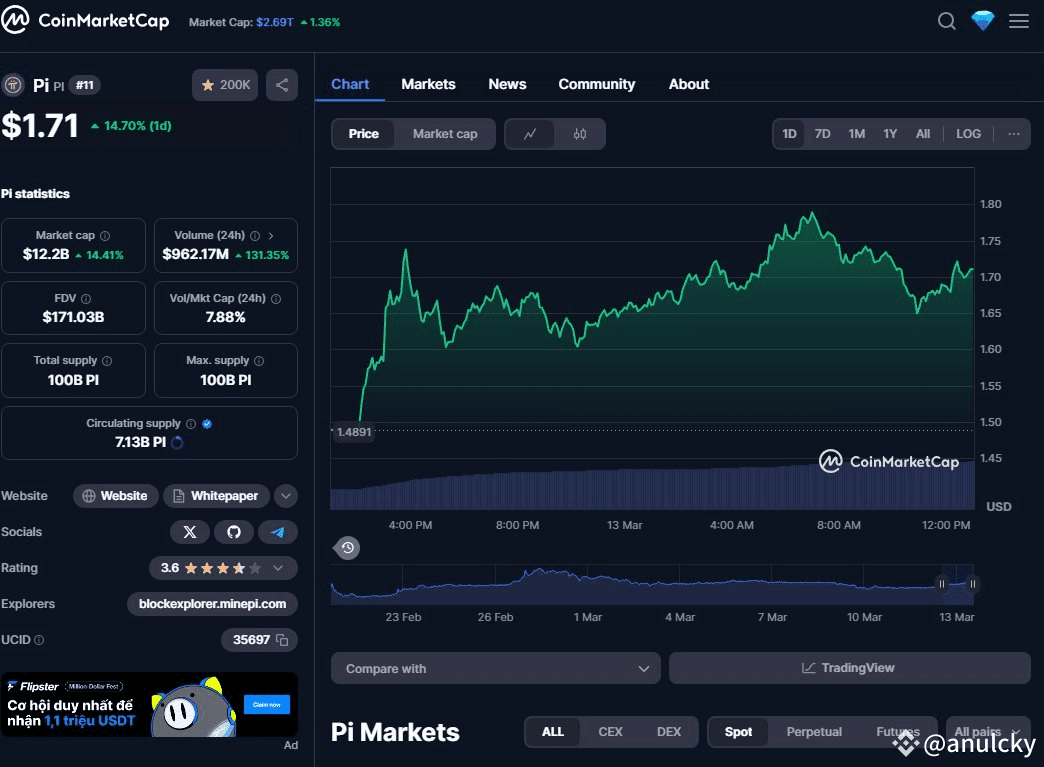The width and height of the screenshot is (1044, 767).
Task: Click the circulating supply progress ring
Action: point(177,443)
